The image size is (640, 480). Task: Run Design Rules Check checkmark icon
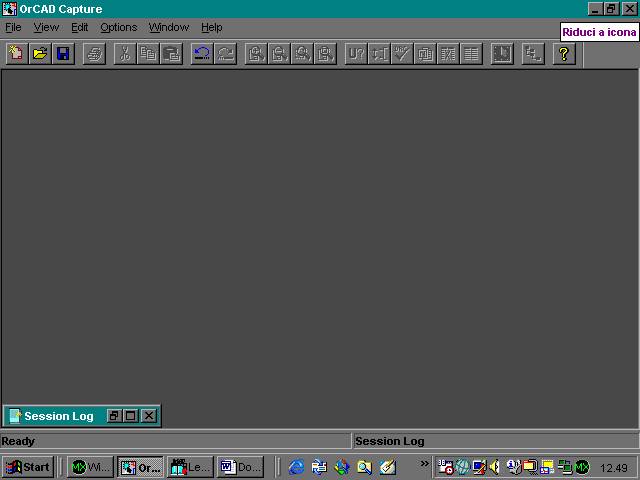[x=402, y=53]
